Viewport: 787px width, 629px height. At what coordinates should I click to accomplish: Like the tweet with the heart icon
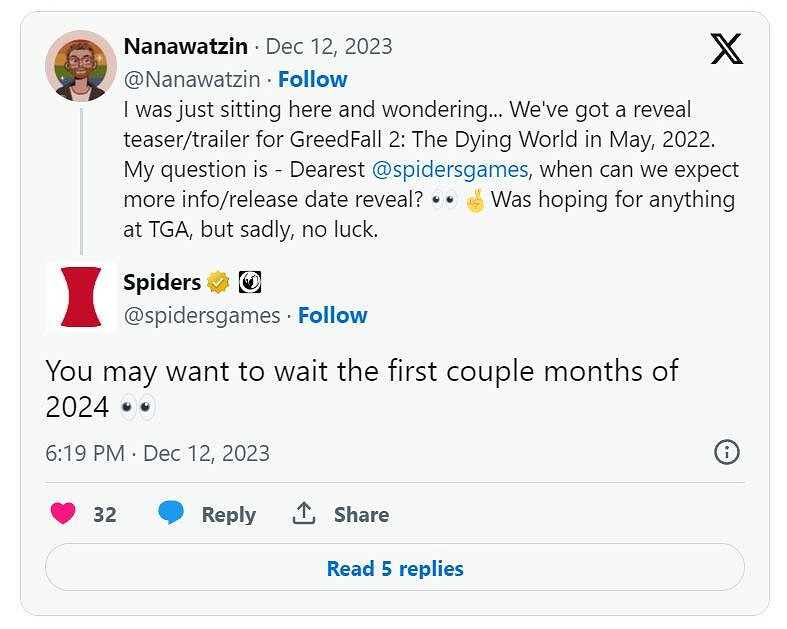(63, 514)
